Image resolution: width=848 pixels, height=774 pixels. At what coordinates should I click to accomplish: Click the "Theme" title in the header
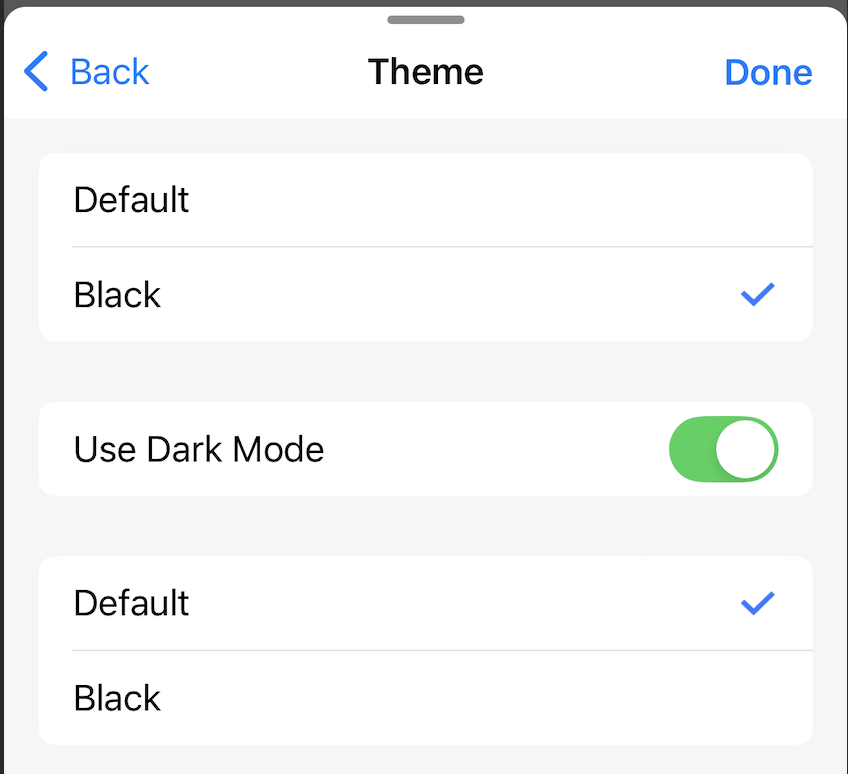tap(425, 72)
